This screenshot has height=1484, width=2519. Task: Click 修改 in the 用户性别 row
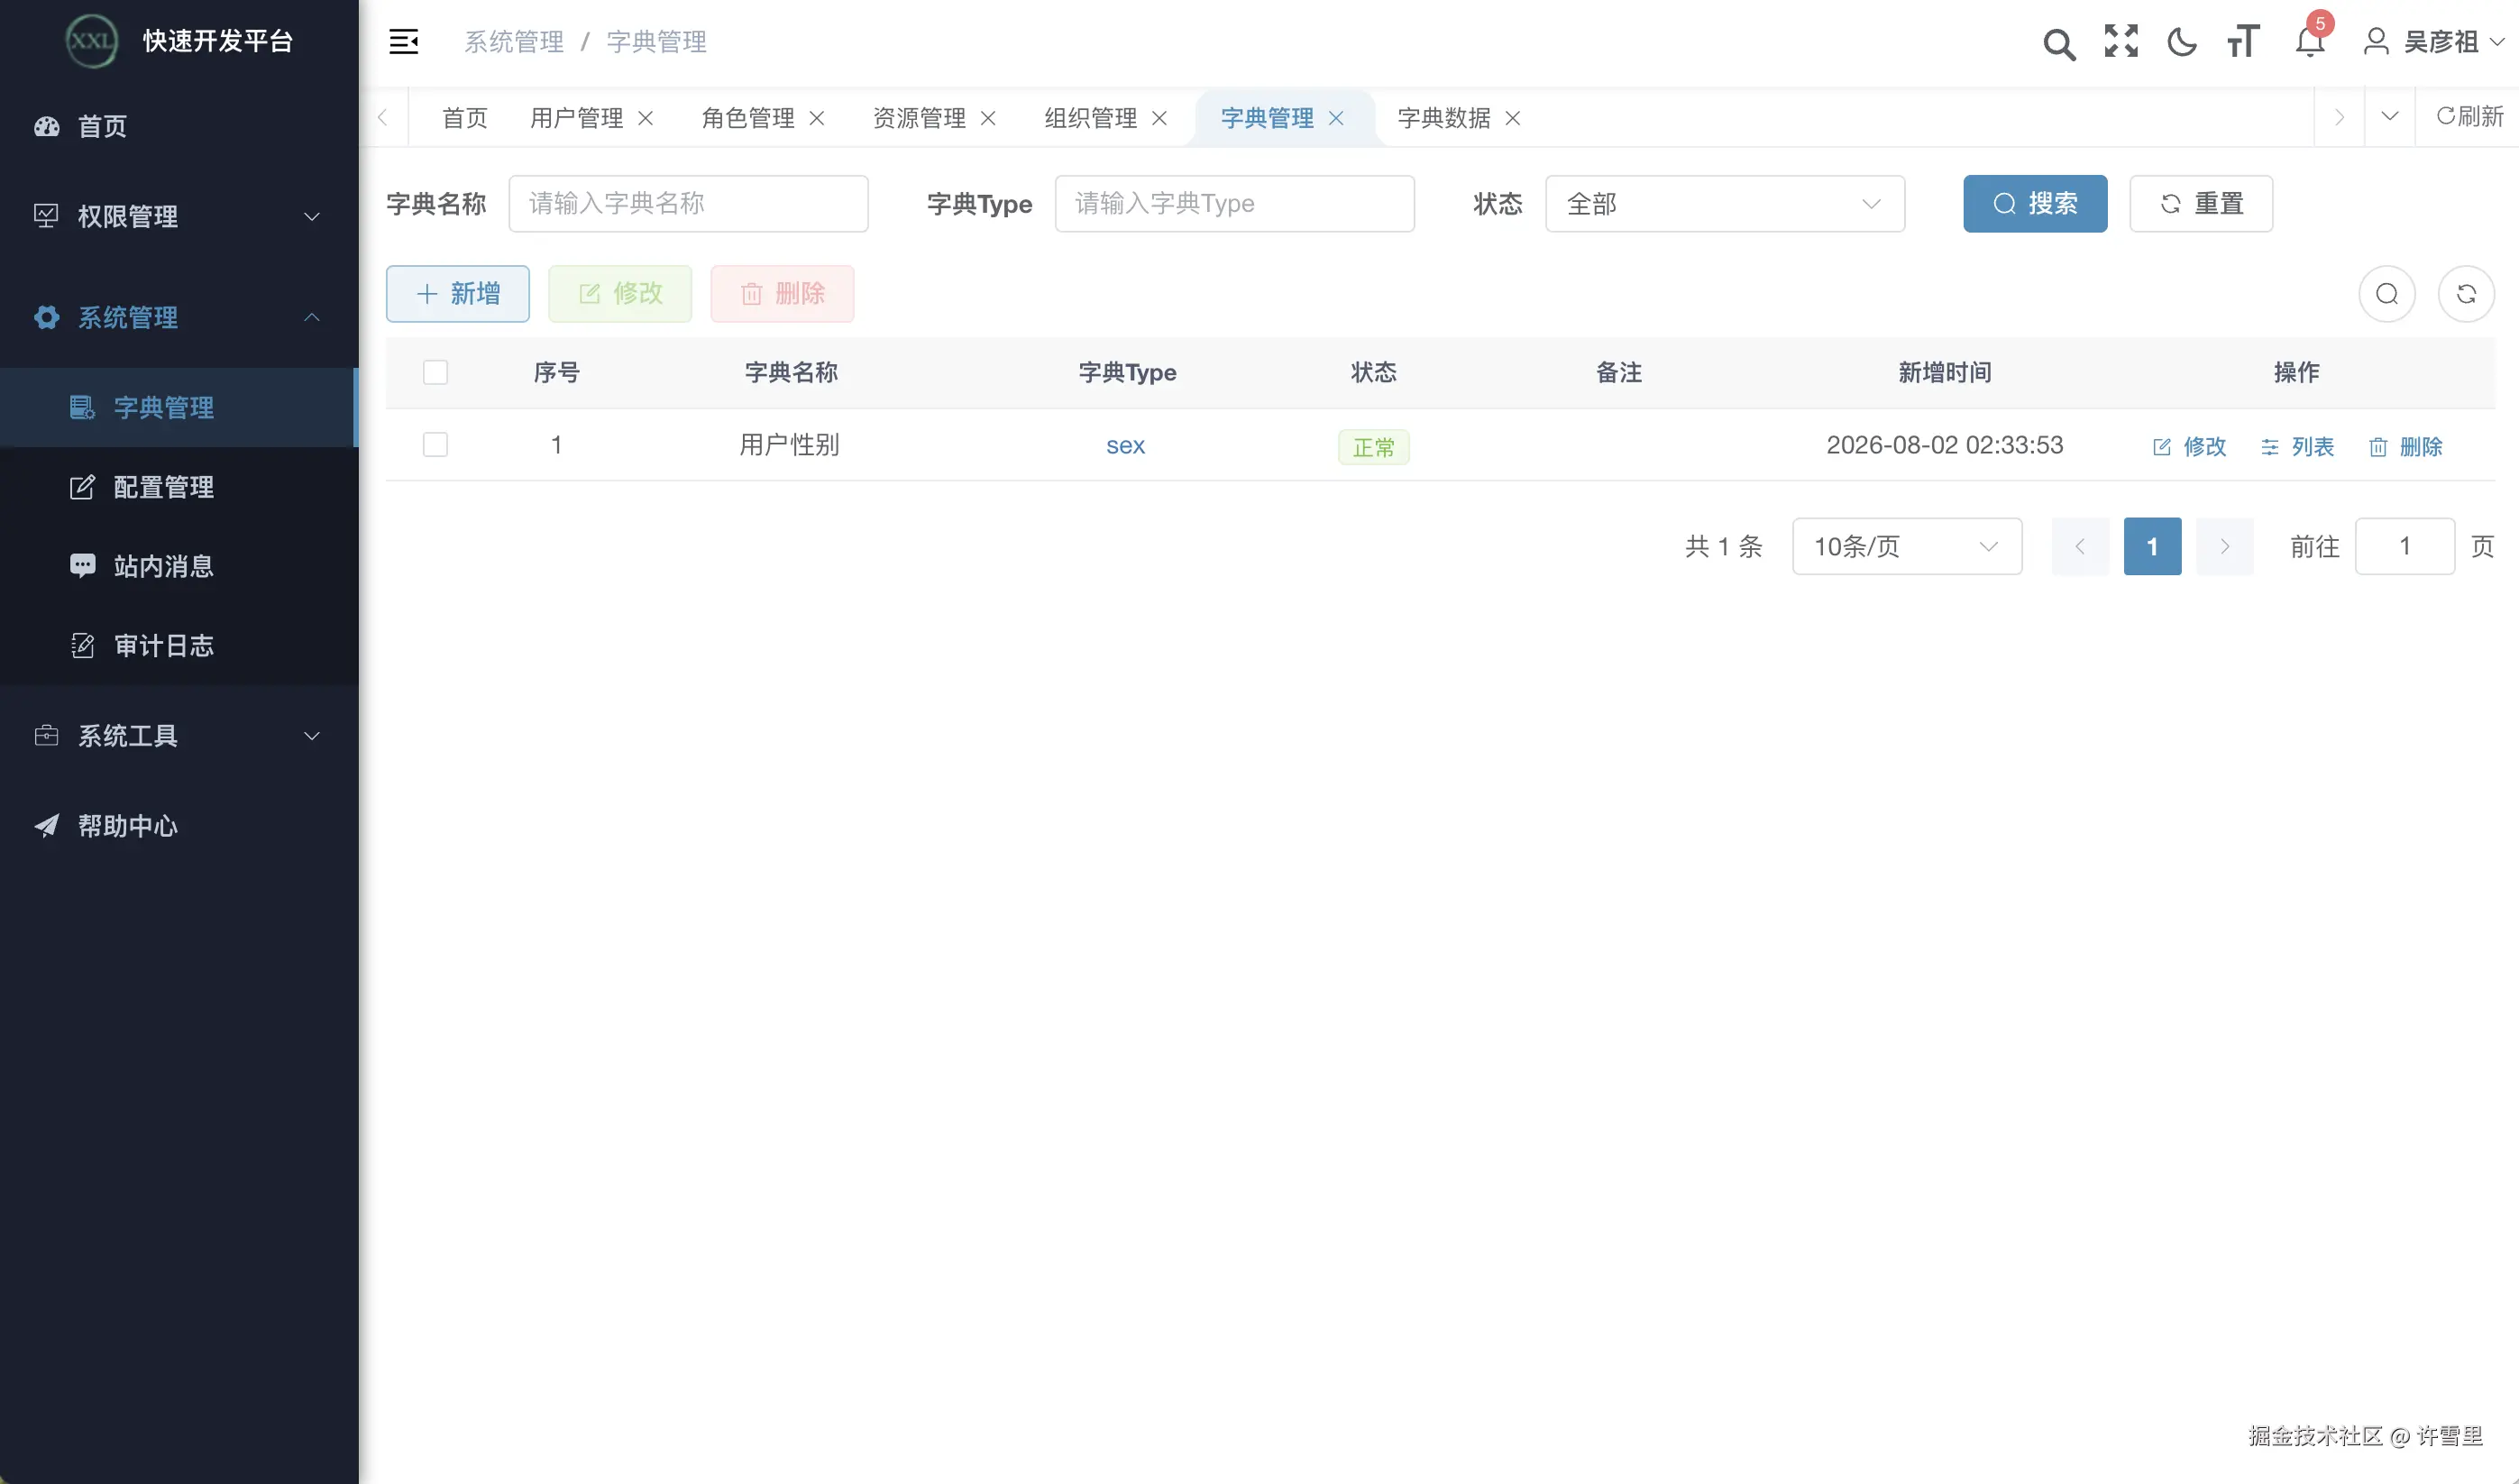click(x=2189, y=447)
